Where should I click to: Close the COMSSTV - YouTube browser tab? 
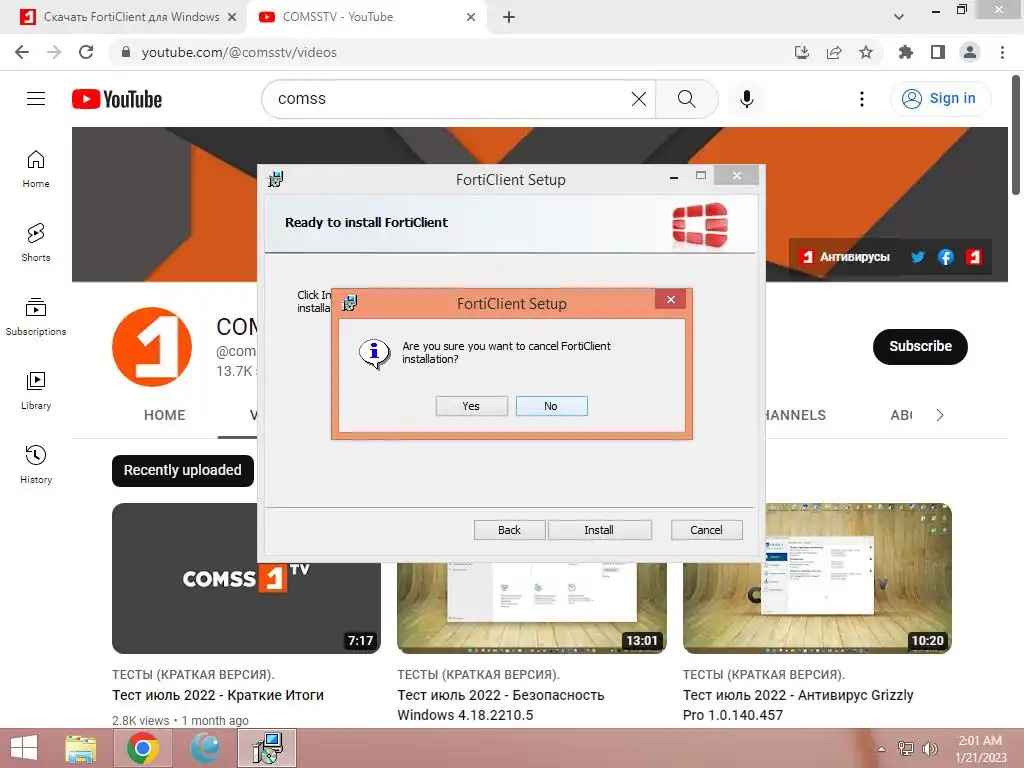coord(471,17)
